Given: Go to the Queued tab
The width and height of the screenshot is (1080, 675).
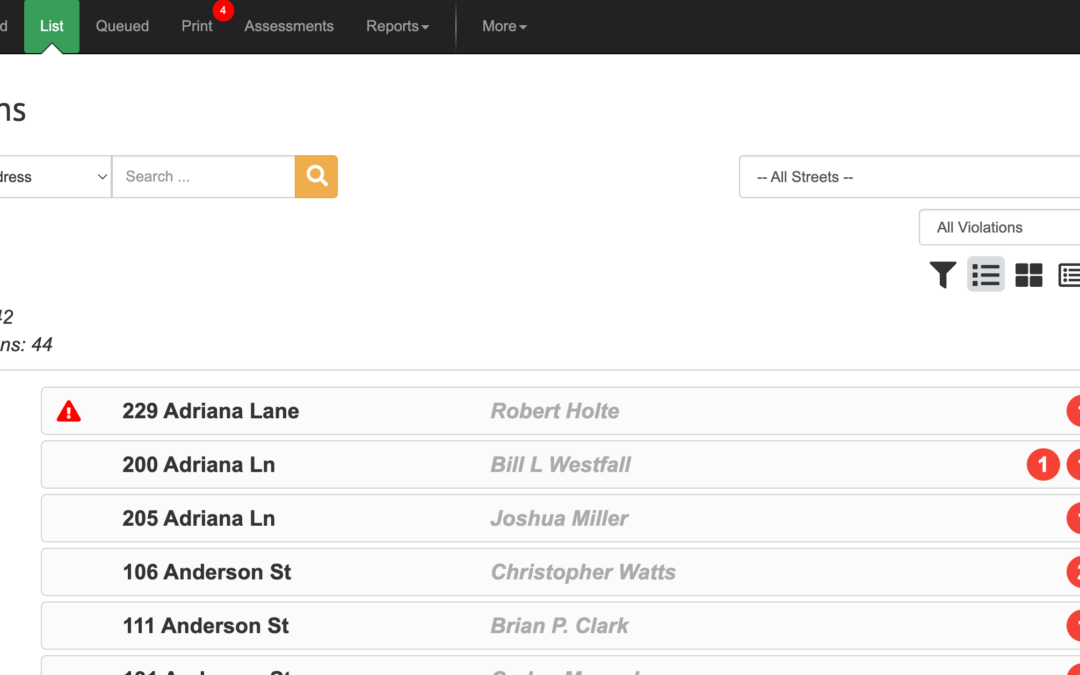Looking at the screenshot, I should point(122,26).
